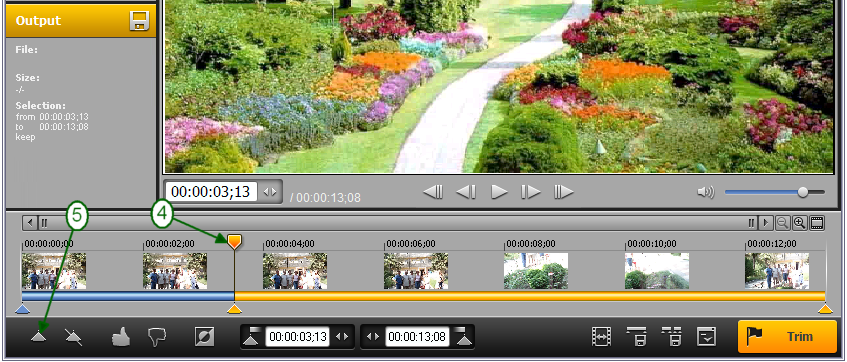The height and width of the screenshot is (362, 847).
Task: Click the orange kept segment bar
Action: coord(530,296)
